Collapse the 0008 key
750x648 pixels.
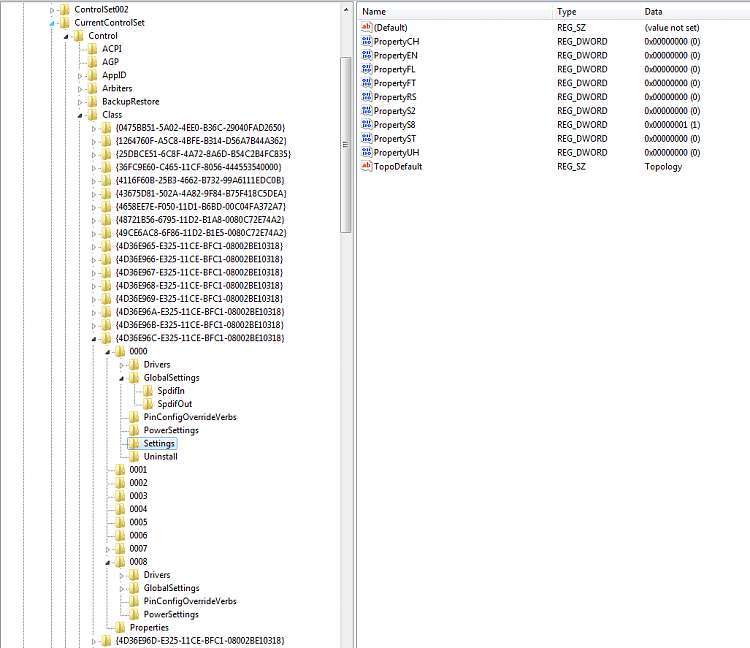point(108,562)
